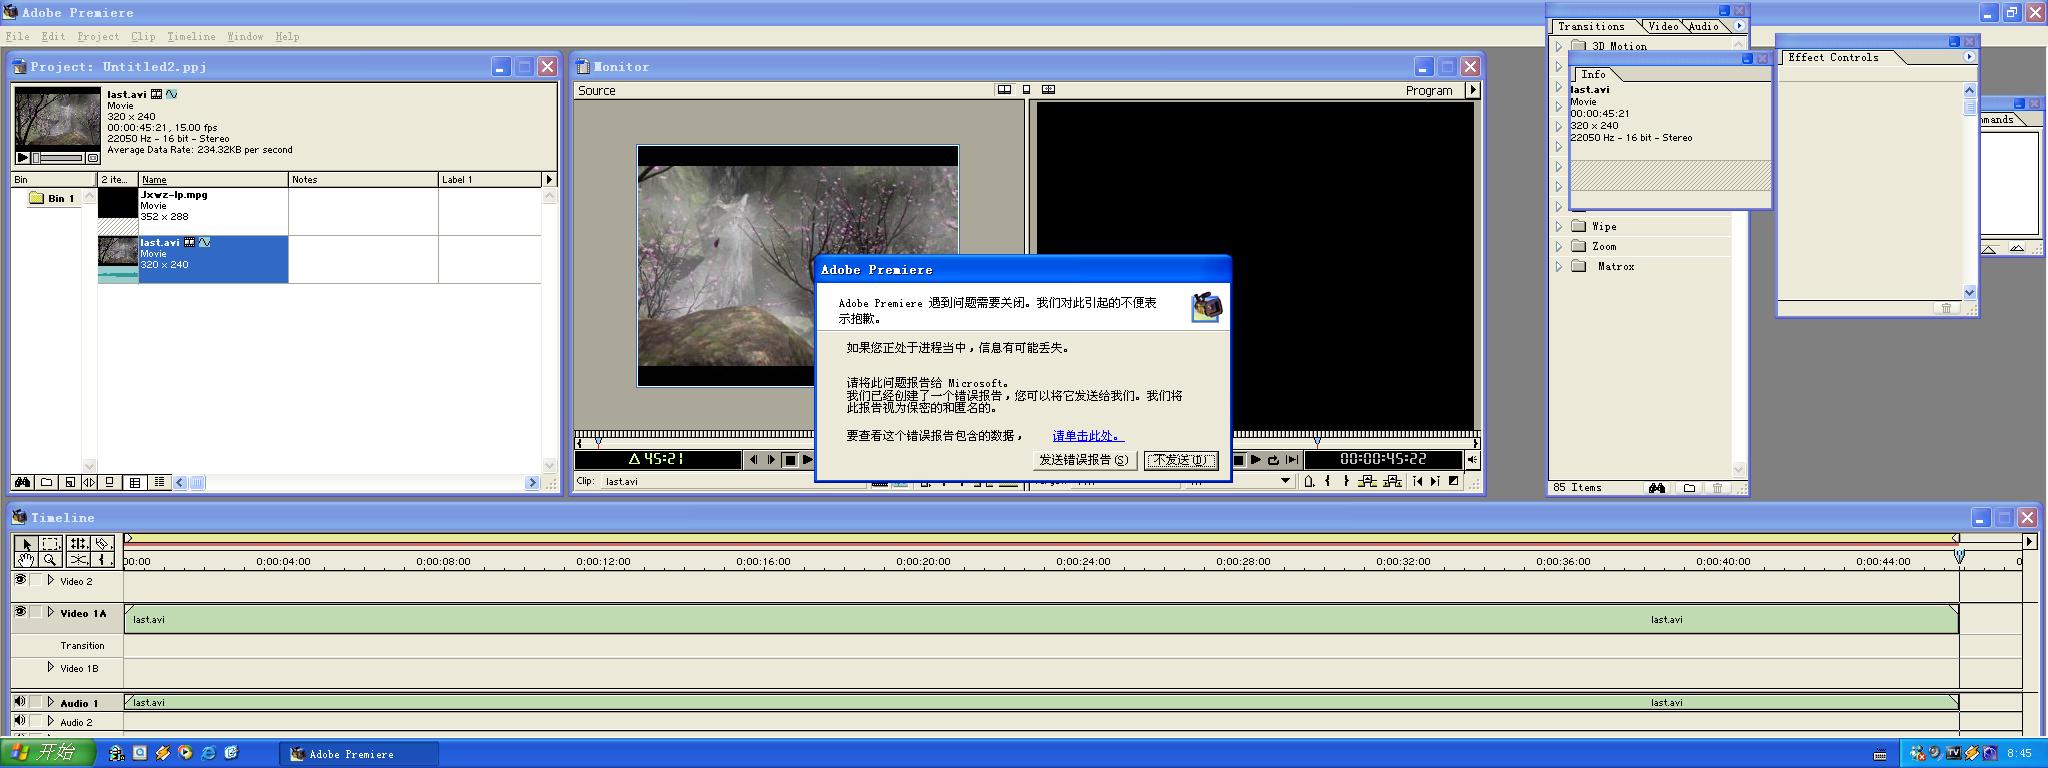The width and height of the screenshot is (2048, 768).
Task: Click the Loop button in Program monitor
Action: (1273, 460)
